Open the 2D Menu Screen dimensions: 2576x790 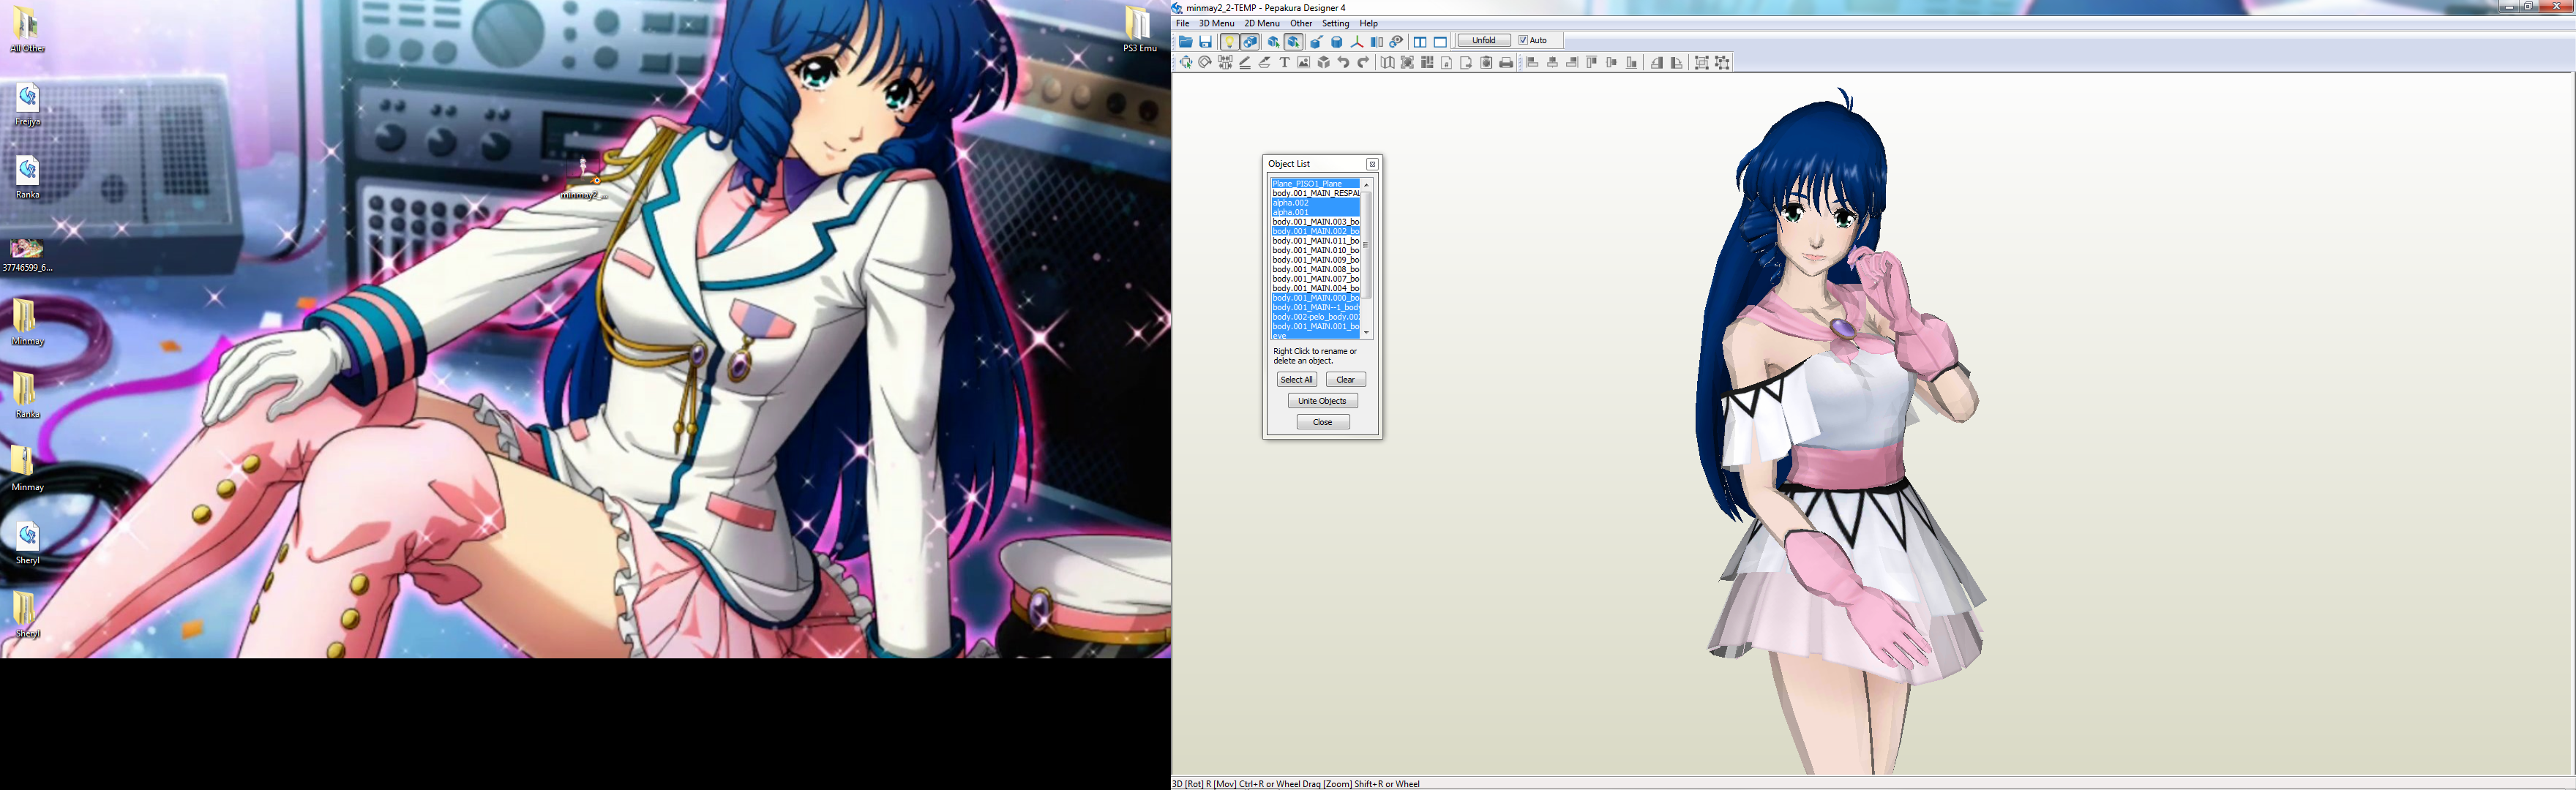[x=1262, y=23]
